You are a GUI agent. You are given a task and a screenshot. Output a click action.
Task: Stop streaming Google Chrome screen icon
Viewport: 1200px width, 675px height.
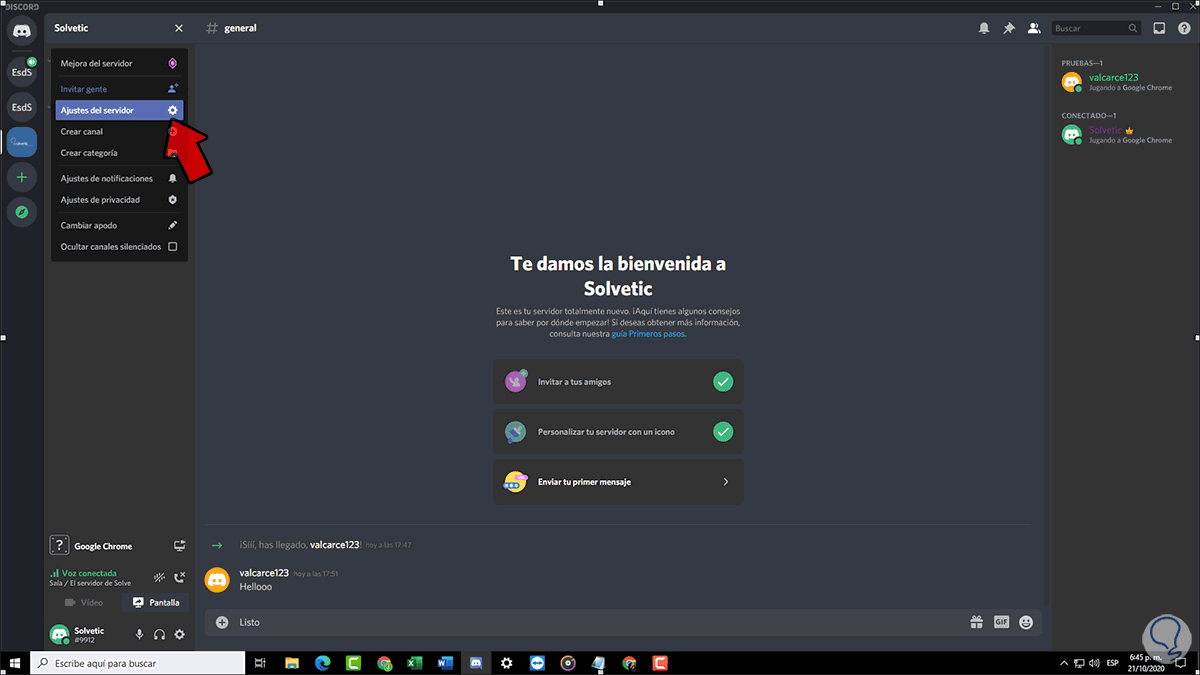tap(179, 546)
